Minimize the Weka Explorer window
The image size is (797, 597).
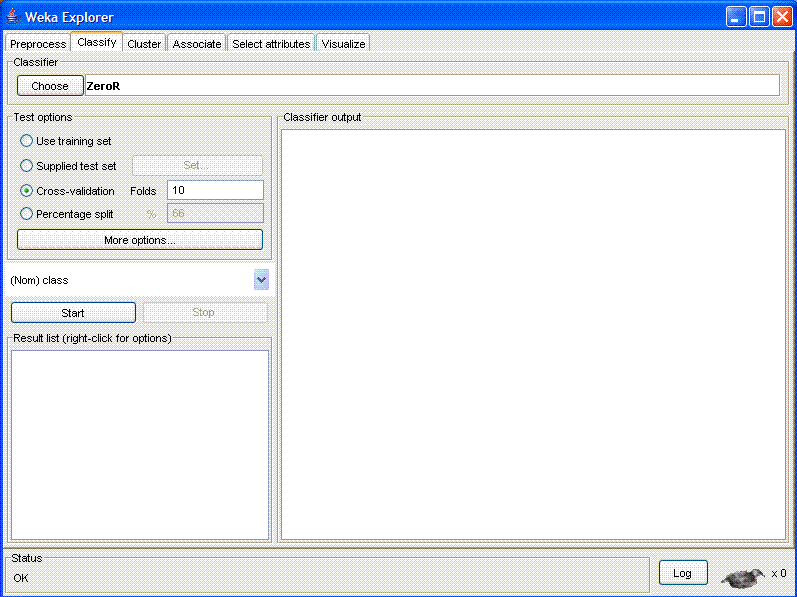[735, 17]
